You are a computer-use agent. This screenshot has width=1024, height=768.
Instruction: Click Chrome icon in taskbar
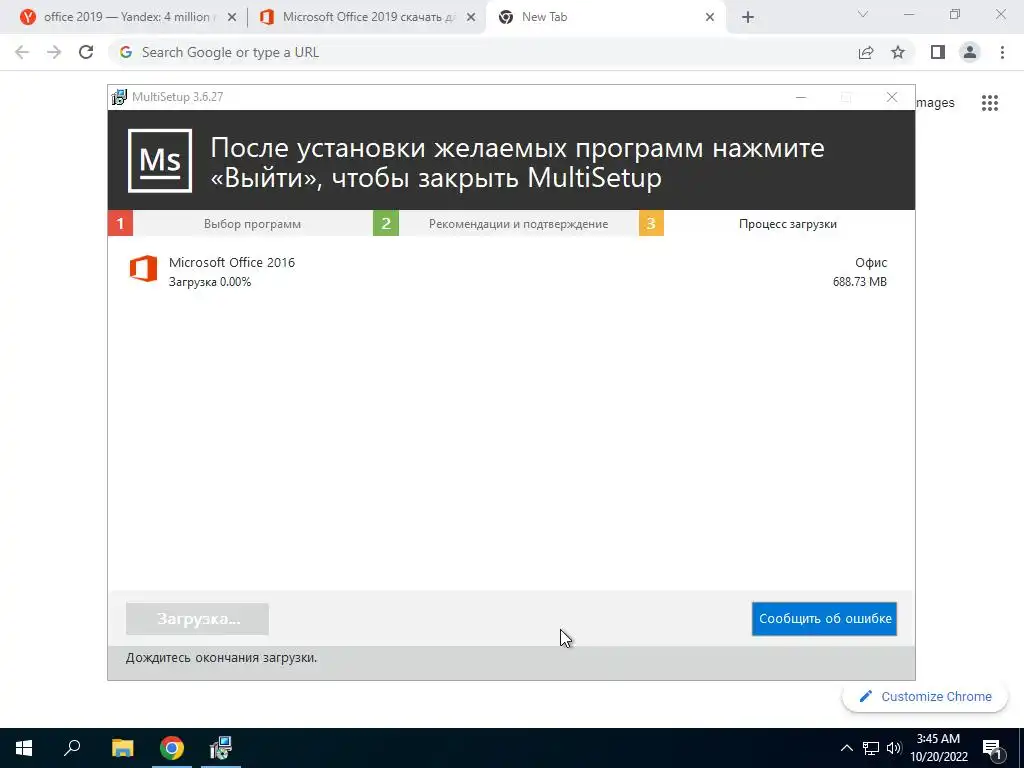pos(172,748)
